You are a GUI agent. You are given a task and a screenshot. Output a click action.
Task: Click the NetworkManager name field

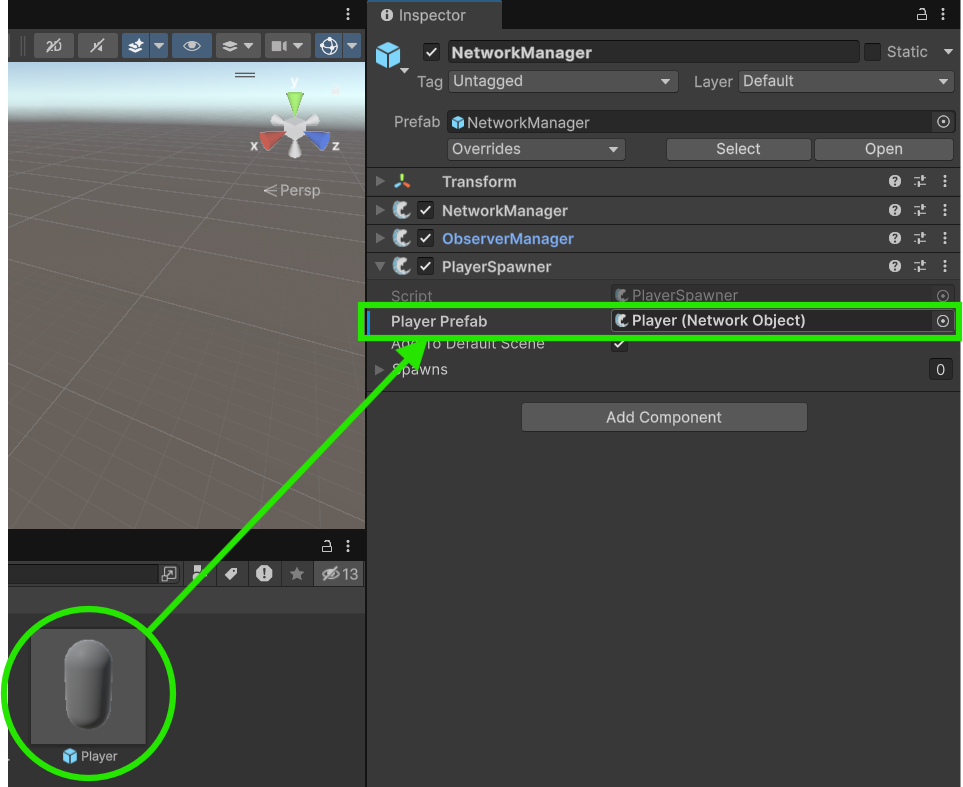point(653,52)
